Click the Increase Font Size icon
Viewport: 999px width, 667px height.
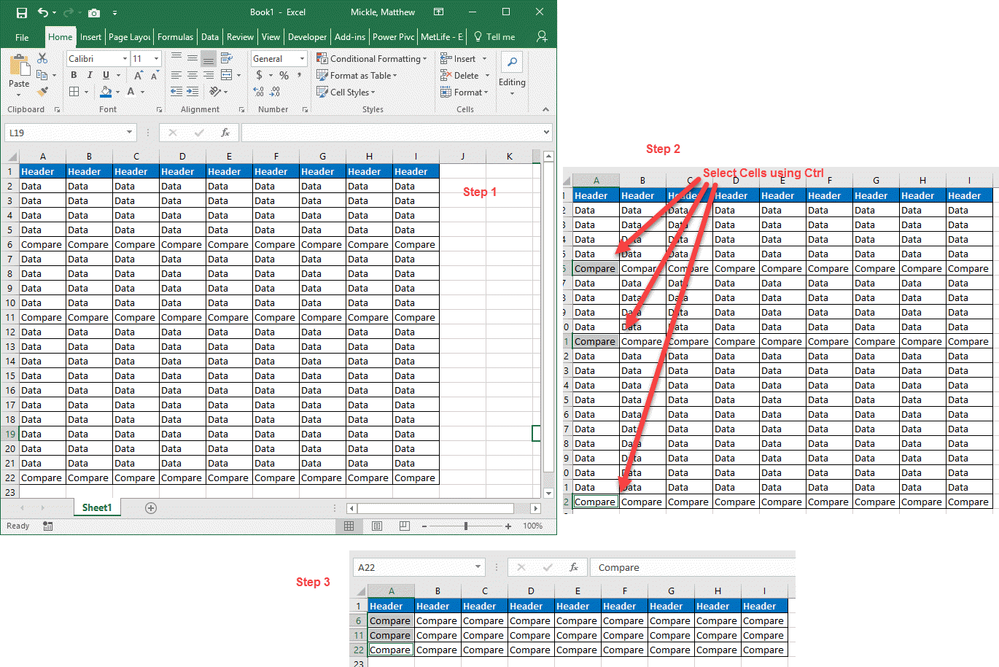139,76
